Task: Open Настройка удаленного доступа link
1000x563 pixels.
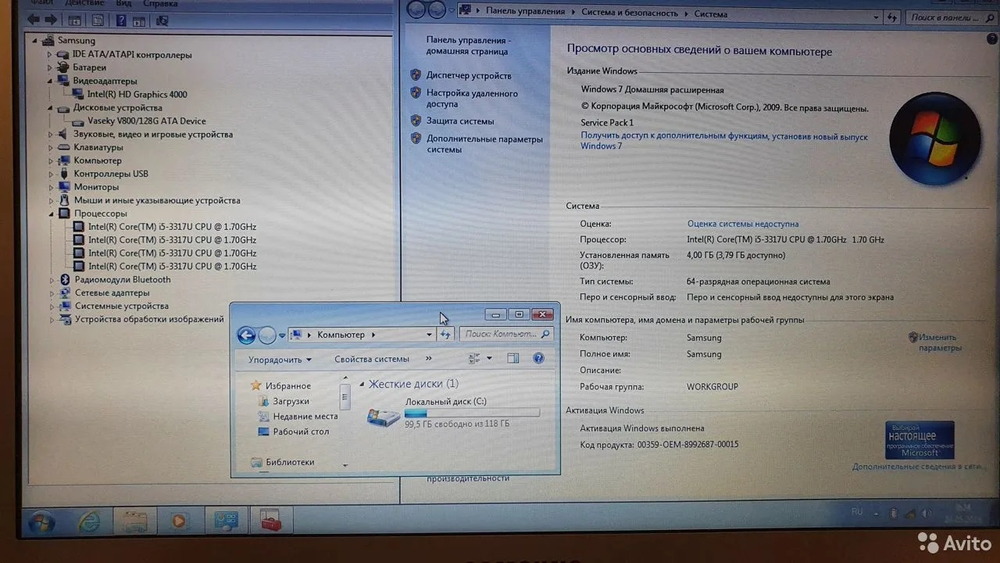Action: pos(472,98)
